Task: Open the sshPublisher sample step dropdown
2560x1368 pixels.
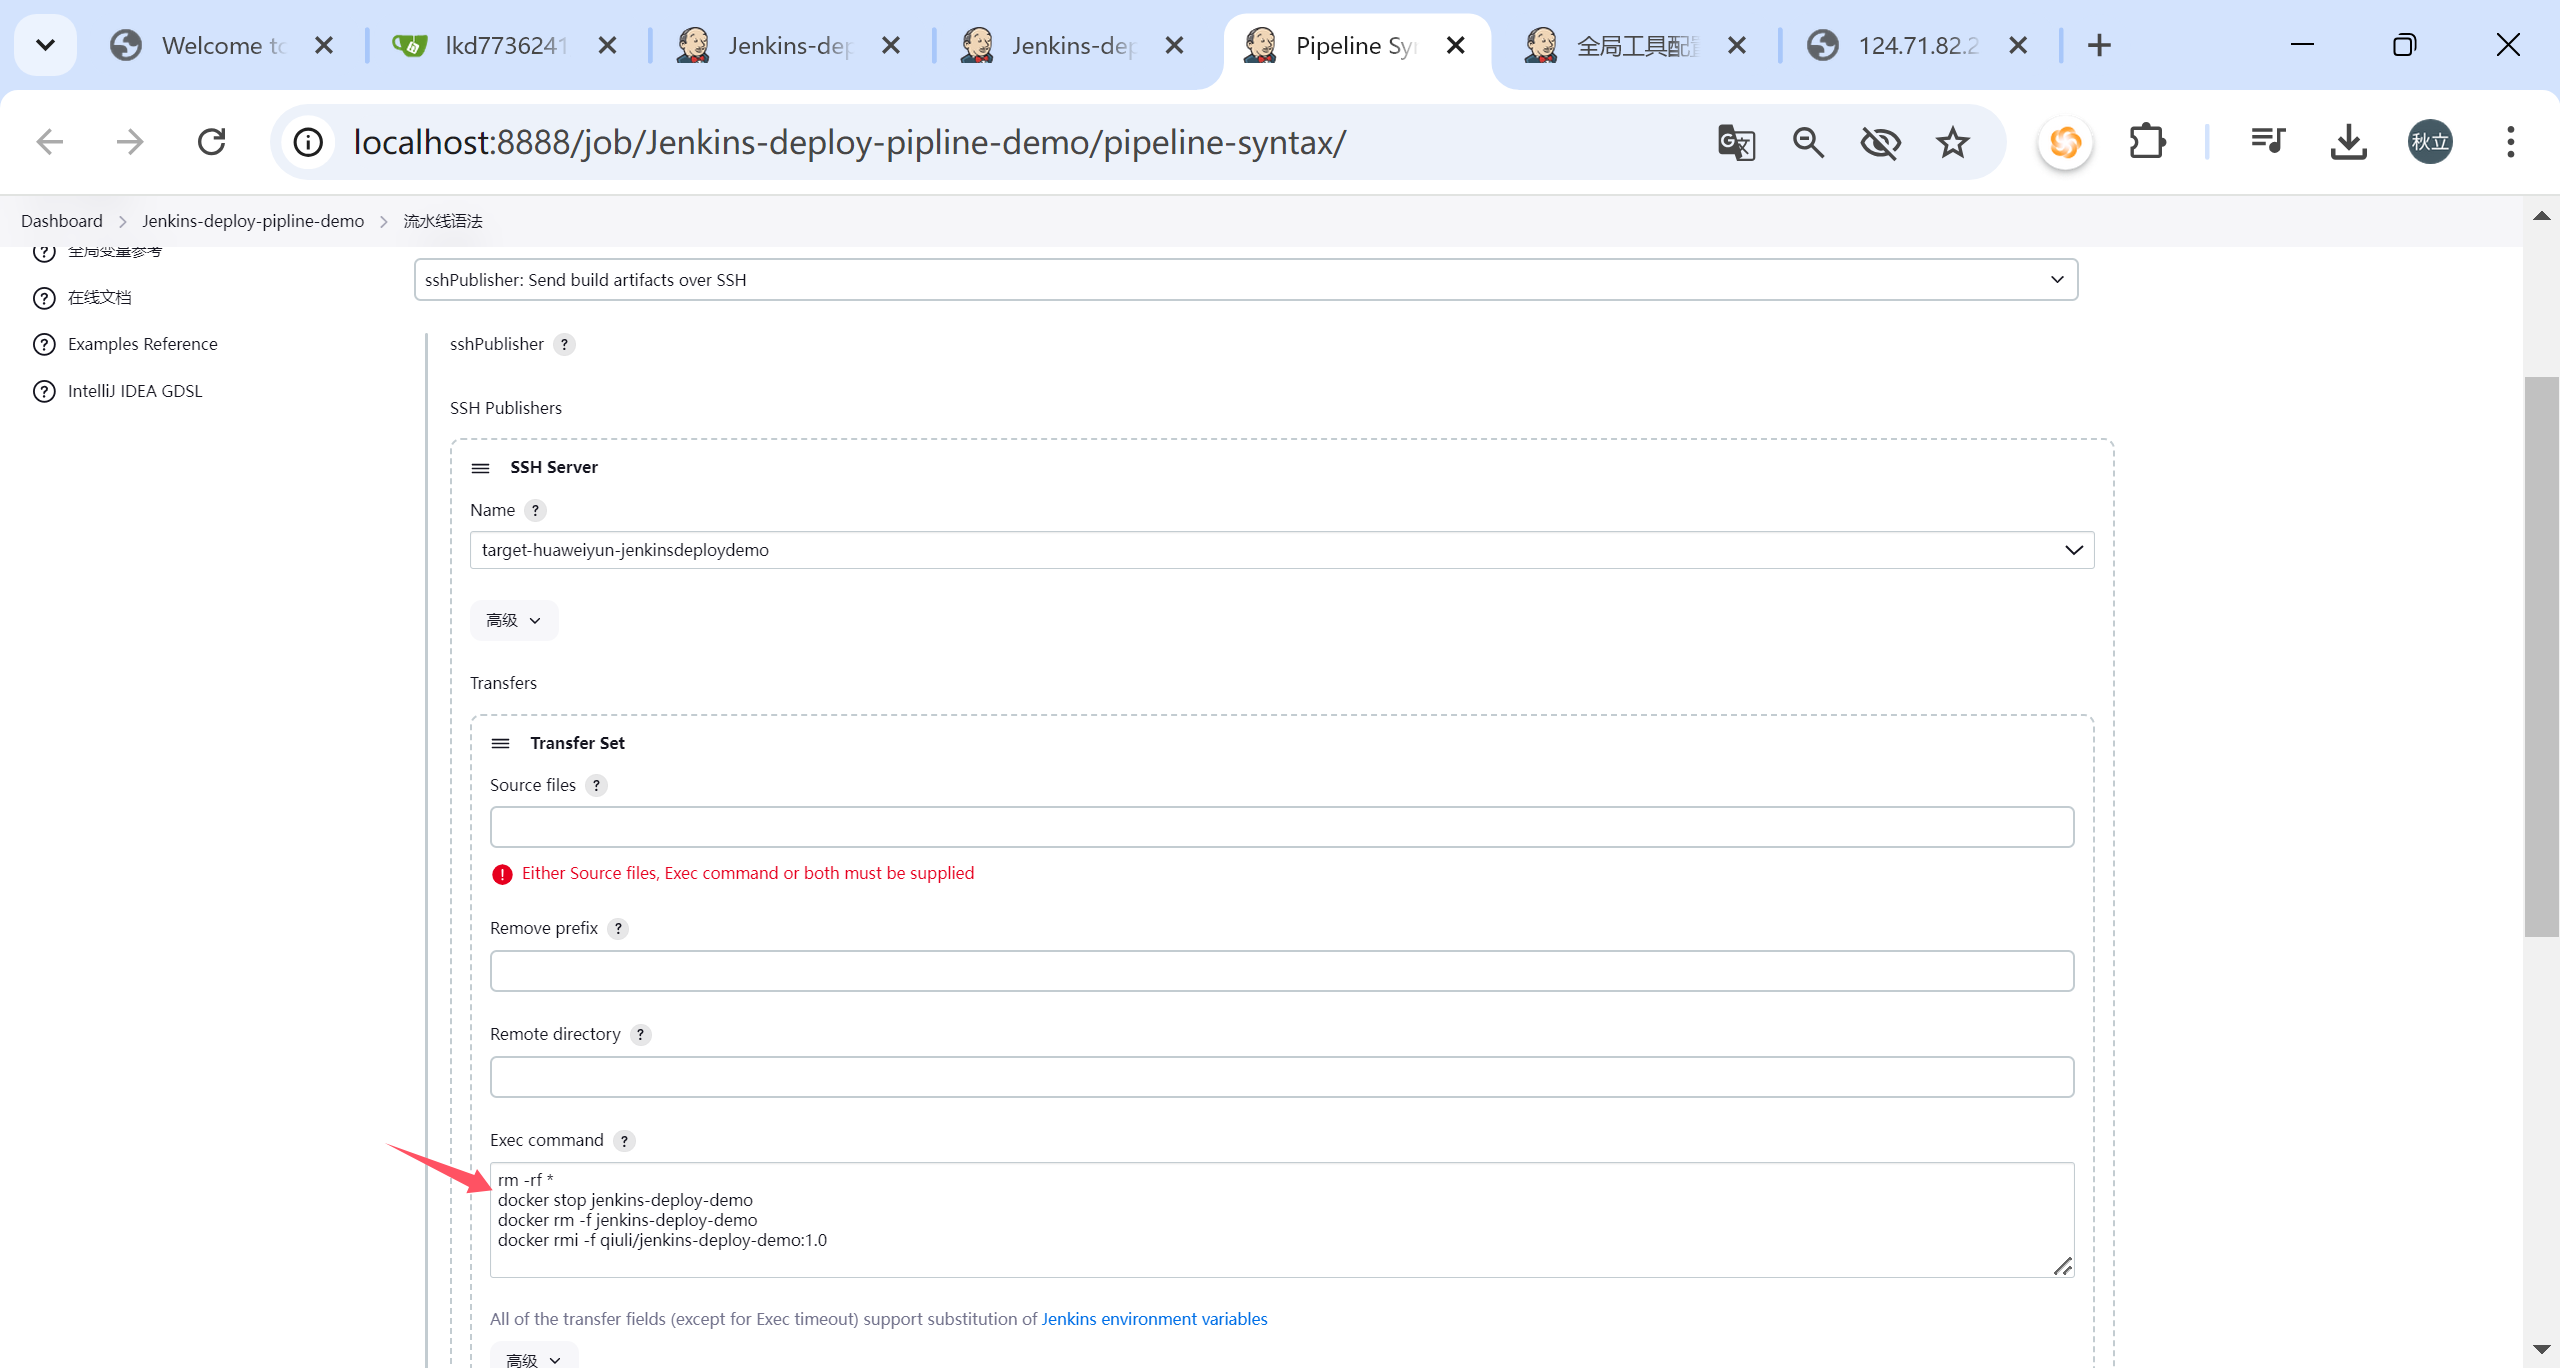Action: pyautogui.click(x=1245, y=280)
